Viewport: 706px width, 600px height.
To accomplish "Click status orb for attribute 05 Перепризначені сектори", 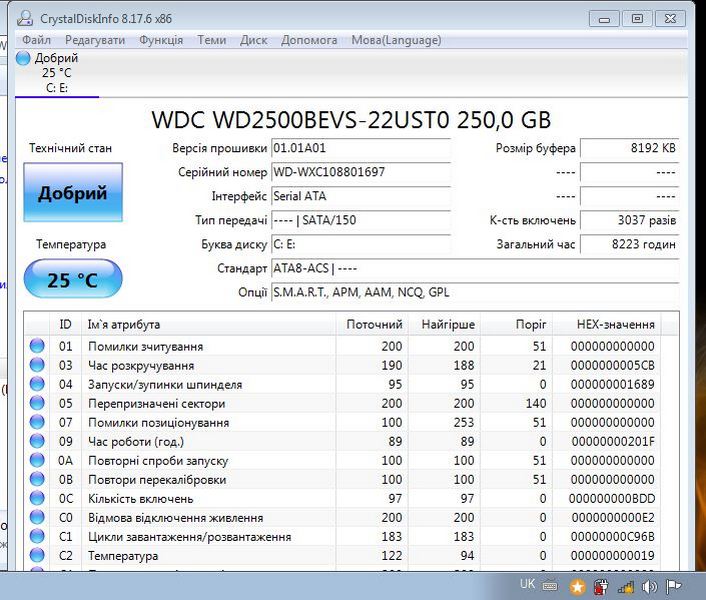I will click(37, 403).
